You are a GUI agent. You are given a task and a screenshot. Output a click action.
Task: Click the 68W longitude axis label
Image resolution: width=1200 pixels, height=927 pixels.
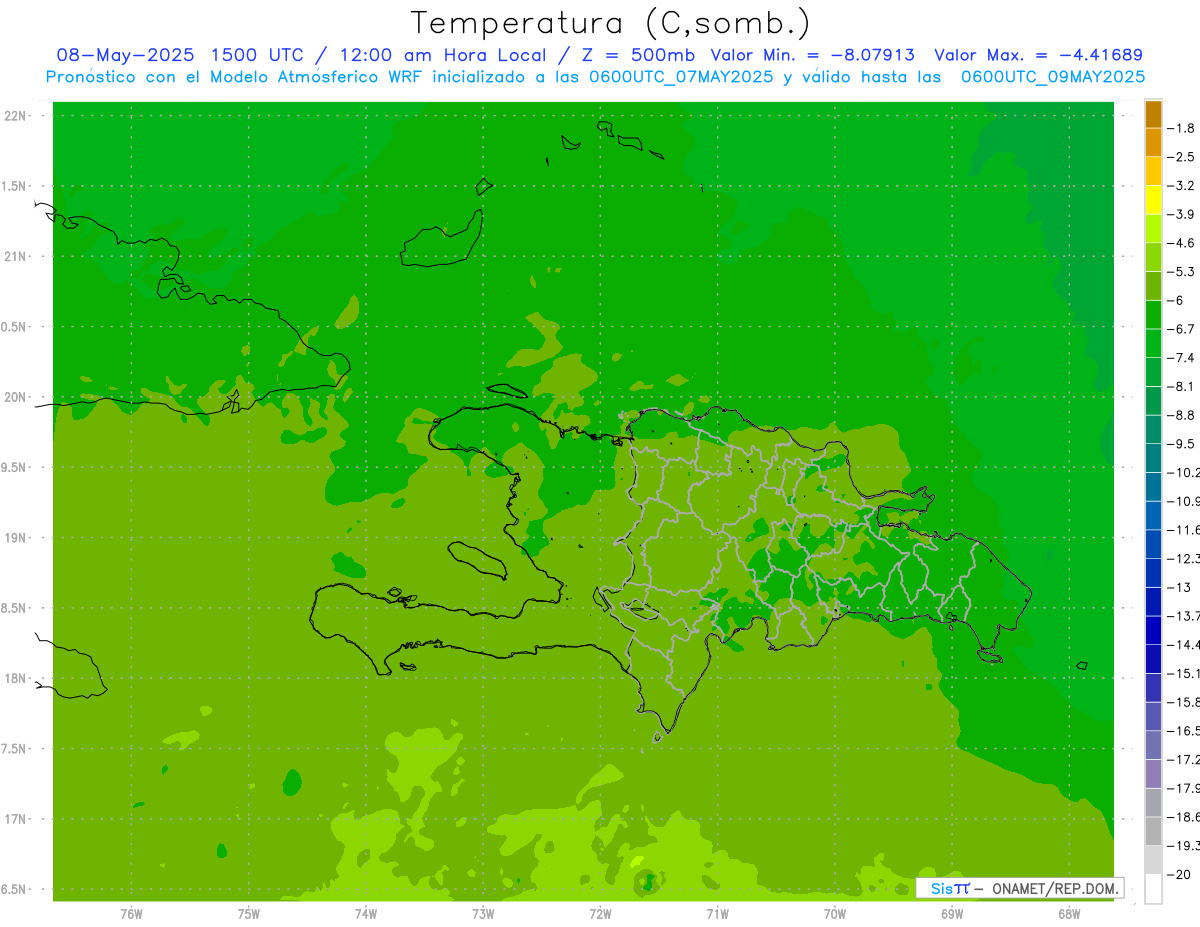[1069, 913]
